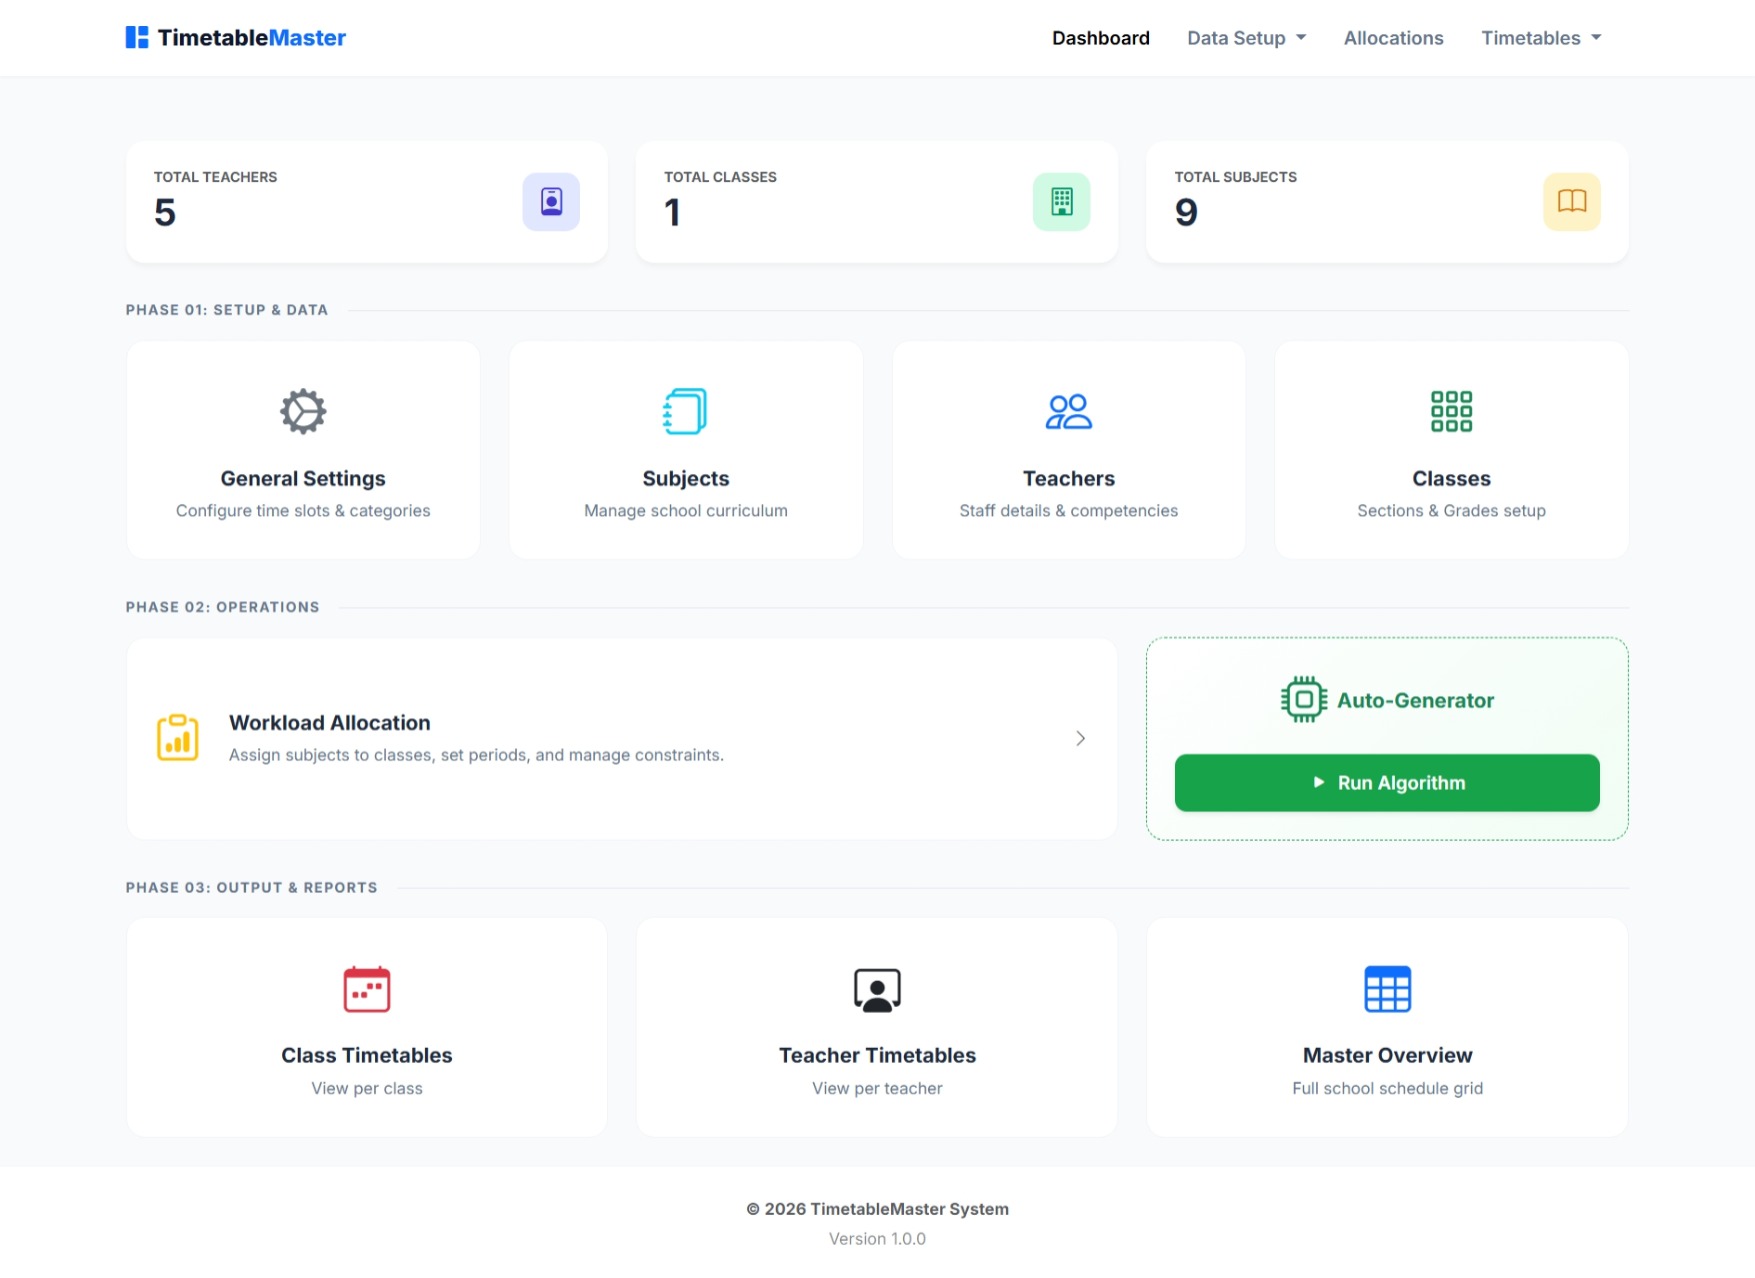Click the Total Classes building icon
Viewport: 1755px width, 1278px height.
point(1061,202)
